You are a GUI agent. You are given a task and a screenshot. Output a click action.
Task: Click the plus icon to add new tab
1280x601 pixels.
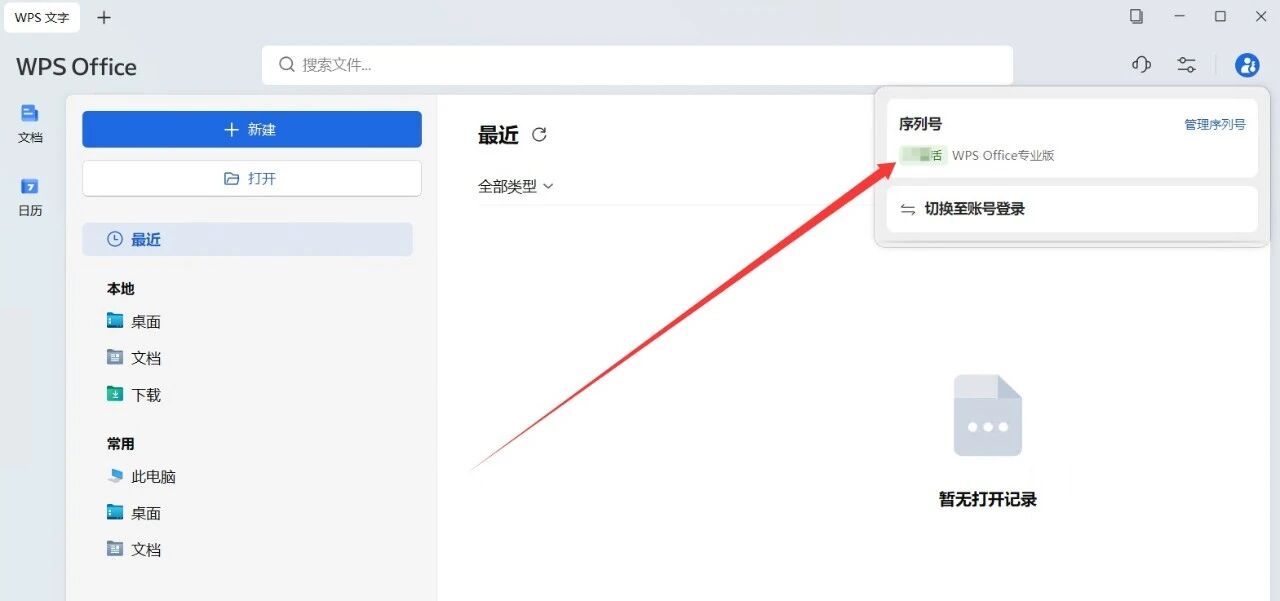[104, 17]
